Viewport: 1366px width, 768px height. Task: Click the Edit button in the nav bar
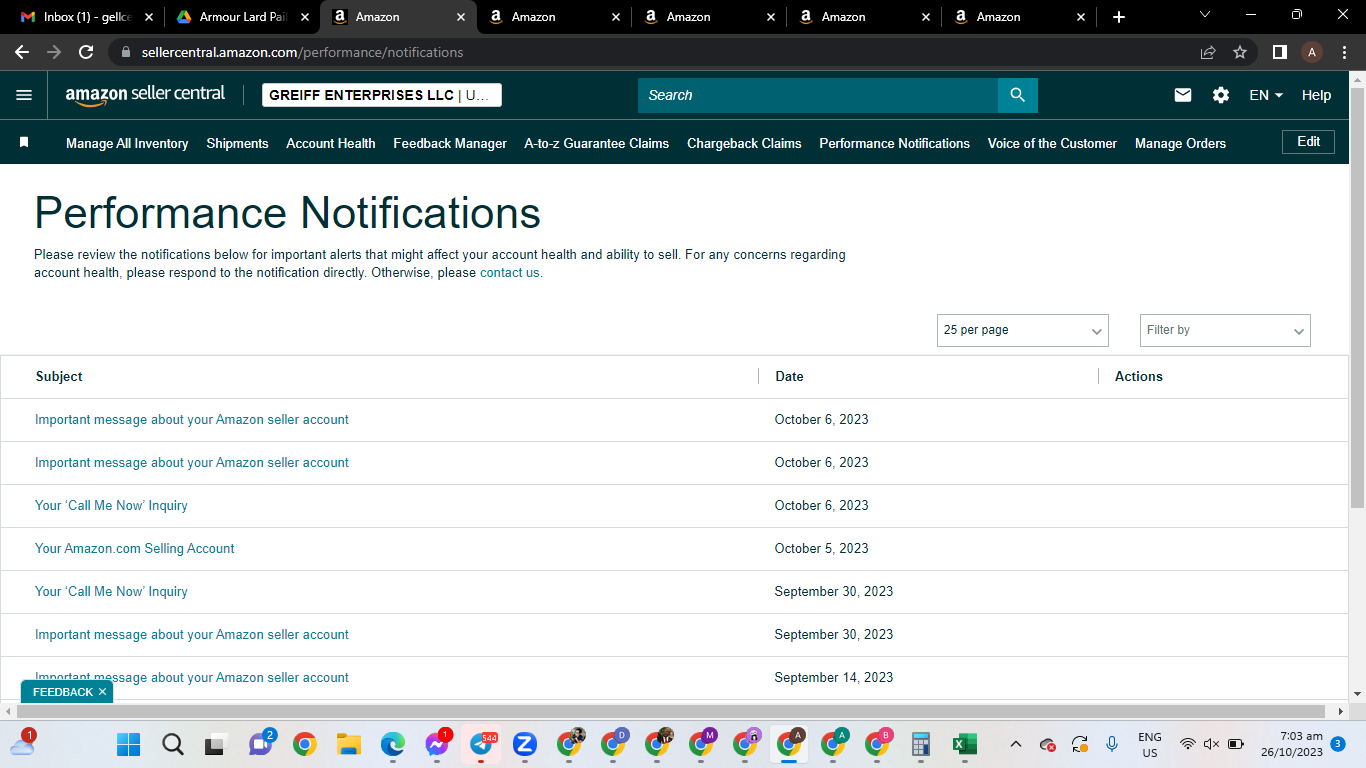coord(1308,142)
